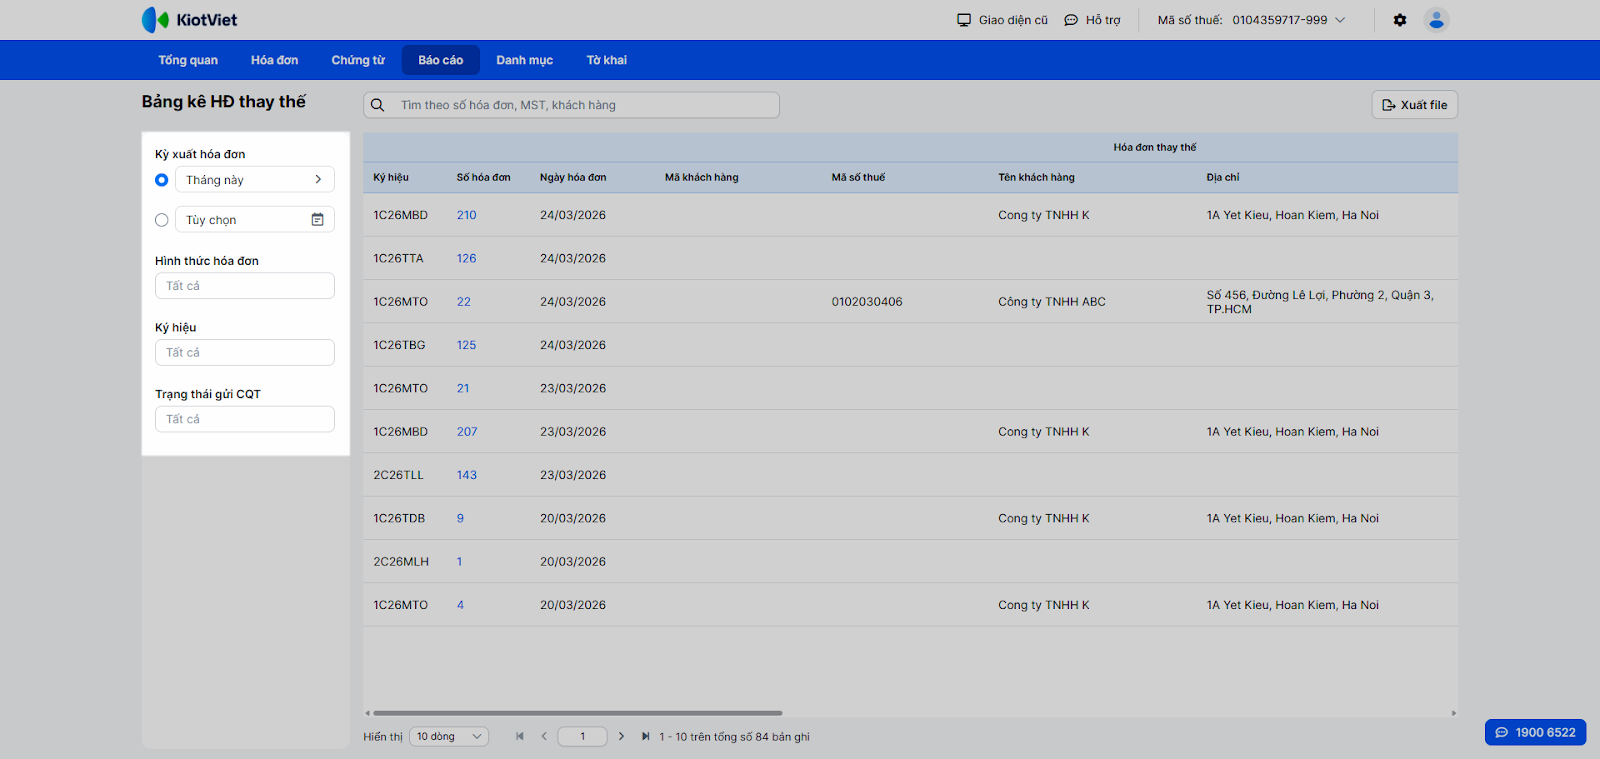Click the Xuất file button
This screenshot has height=759, width=1600.
1414,105
